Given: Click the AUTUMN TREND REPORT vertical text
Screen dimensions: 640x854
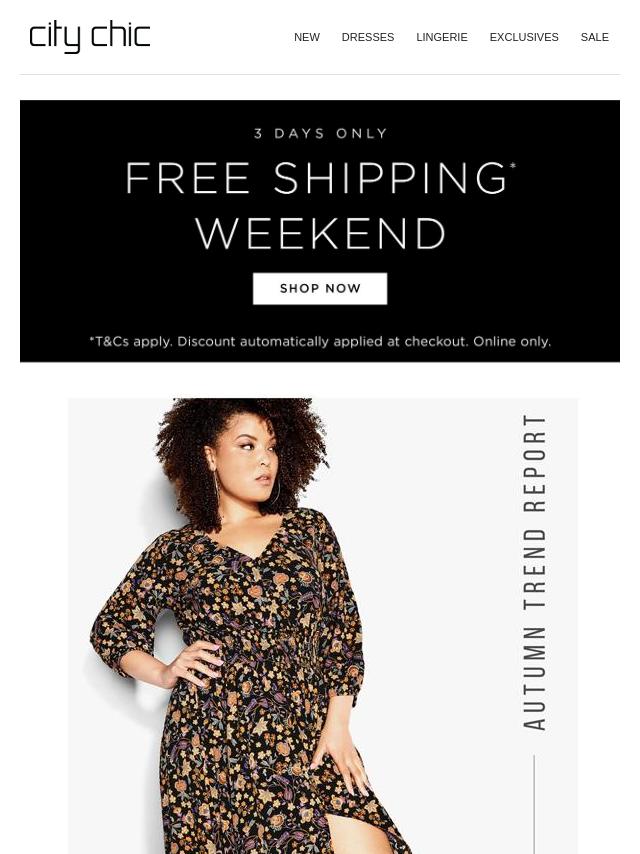Looking at the screenshot, I should click(534, 572).
